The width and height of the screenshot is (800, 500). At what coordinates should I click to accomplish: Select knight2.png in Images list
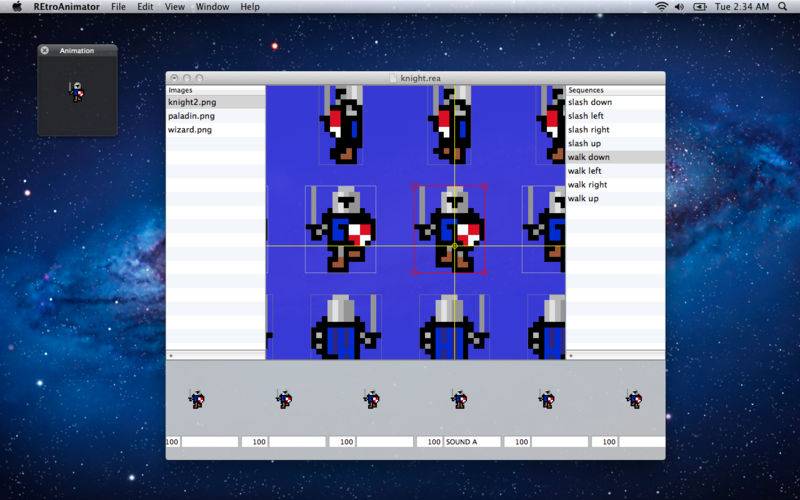216,102
